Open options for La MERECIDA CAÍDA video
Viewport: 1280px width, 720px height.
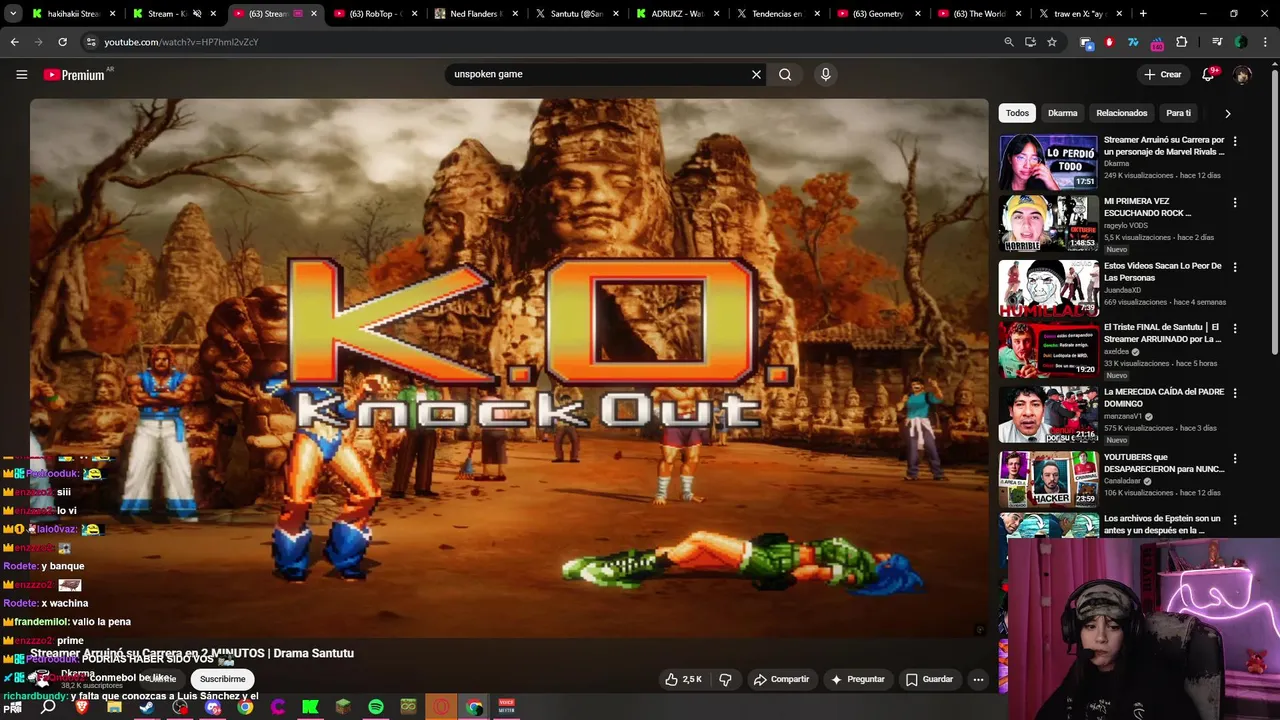point(1235,393)
